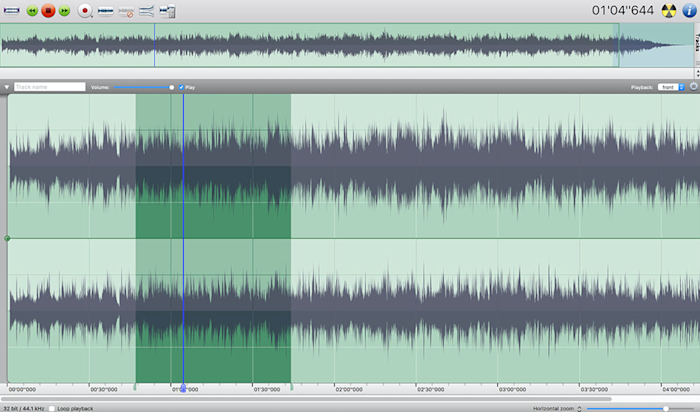Uncheck the Play checkbox for the track
Viewport: 700px width, 412px height.
tap(181, 87)
